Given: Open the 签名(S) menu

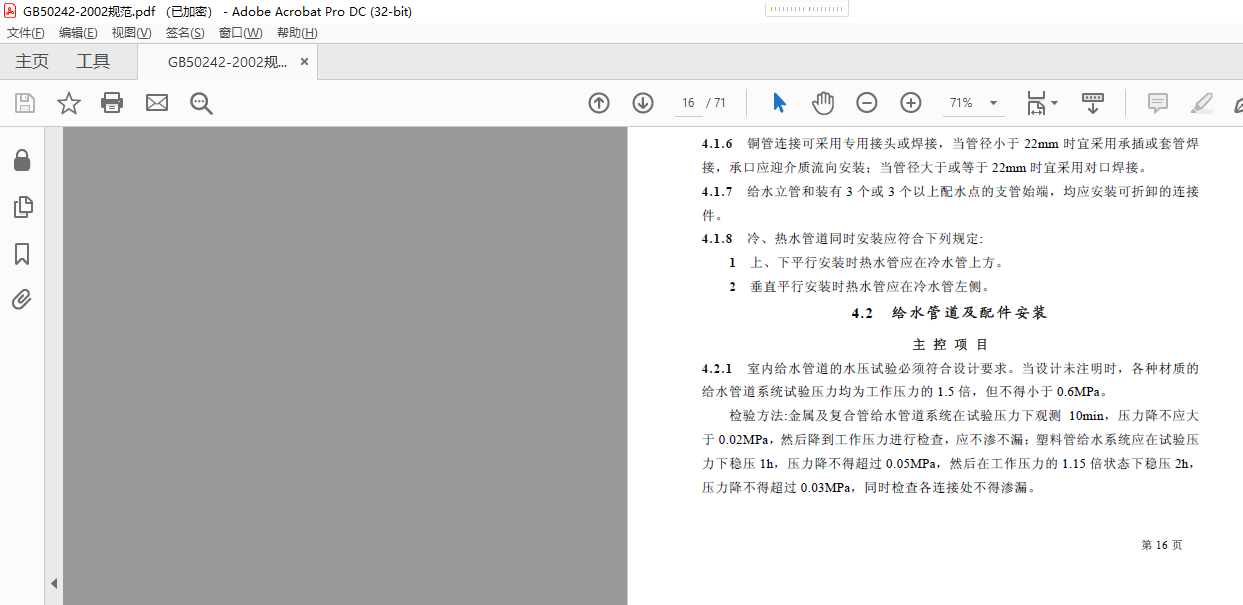Looking at the screenshot, I should [185, 33].
